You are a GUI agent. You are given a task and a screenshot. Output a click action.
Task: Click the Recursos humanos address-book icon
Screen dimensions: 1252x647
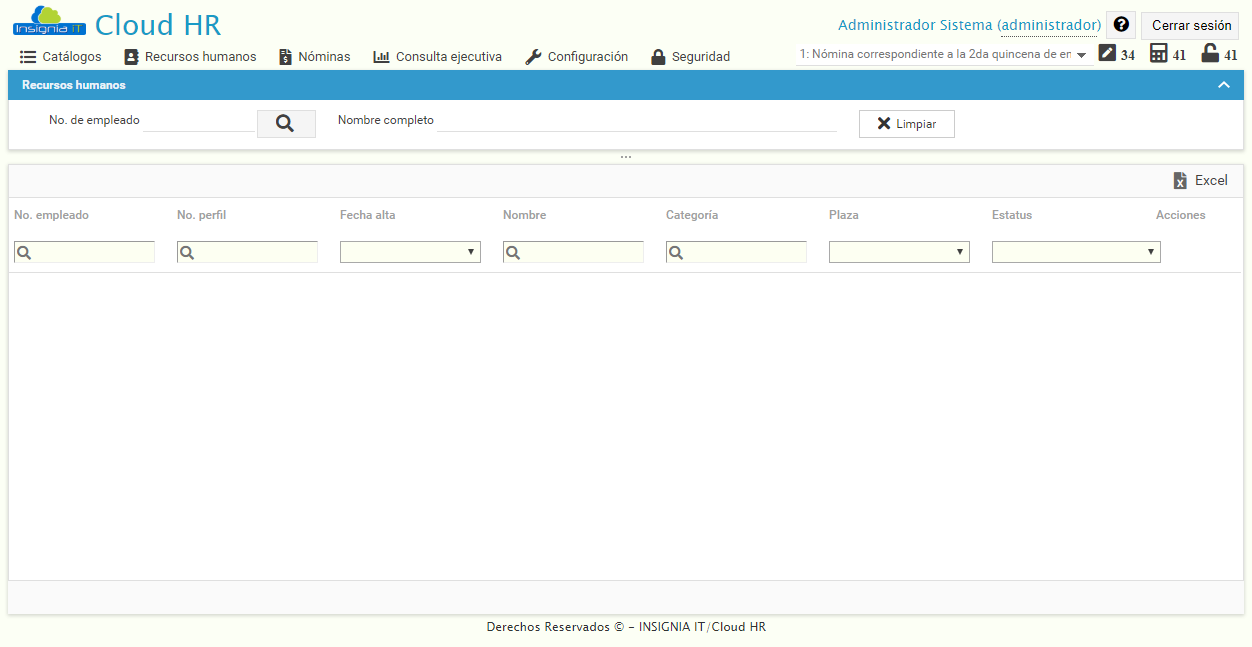point(132,57)
